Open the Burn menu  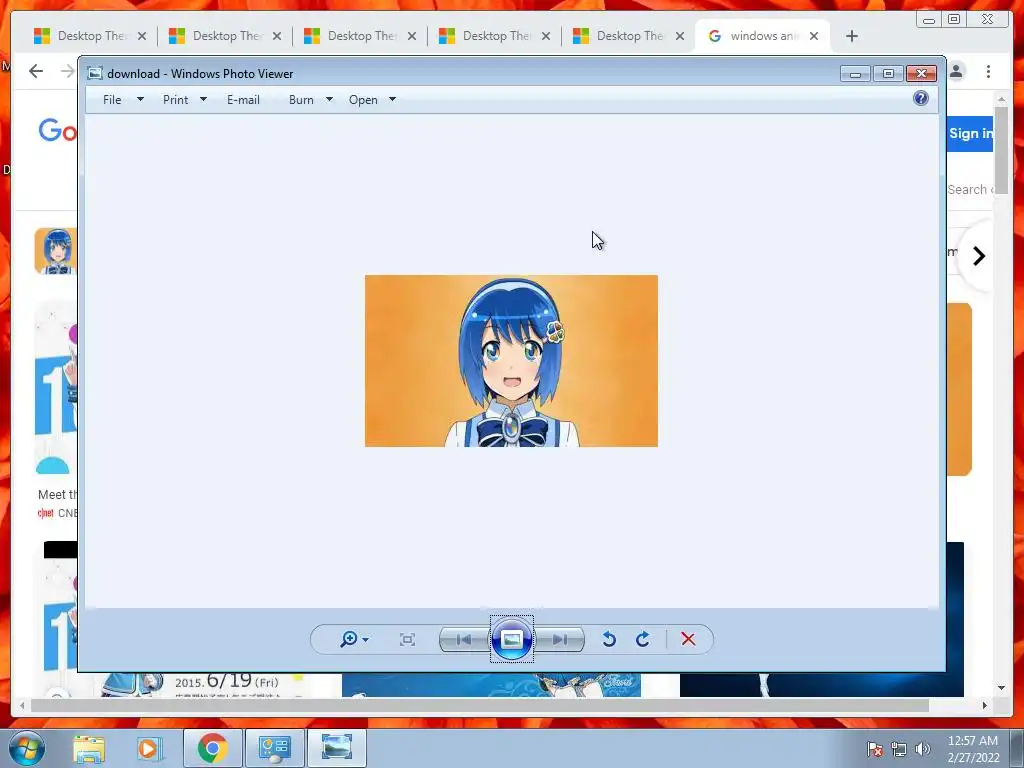tap(301, 100)
